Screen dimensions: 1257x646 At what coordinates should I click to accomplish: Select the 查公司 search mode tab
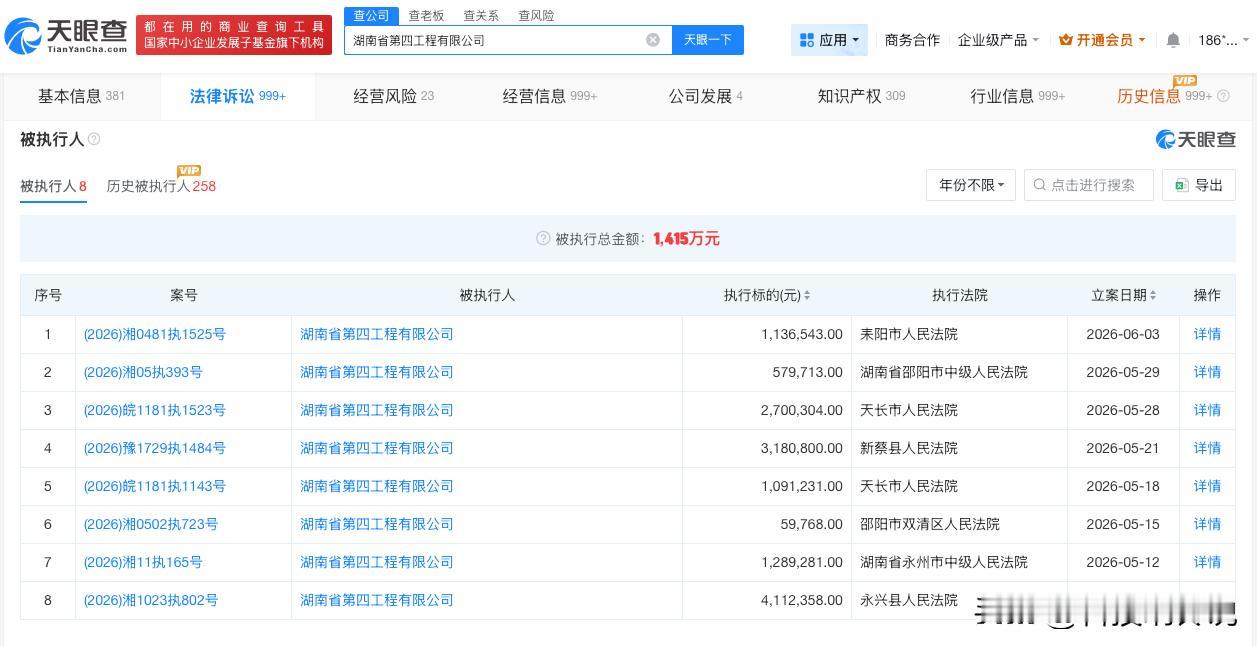(371, 15)
